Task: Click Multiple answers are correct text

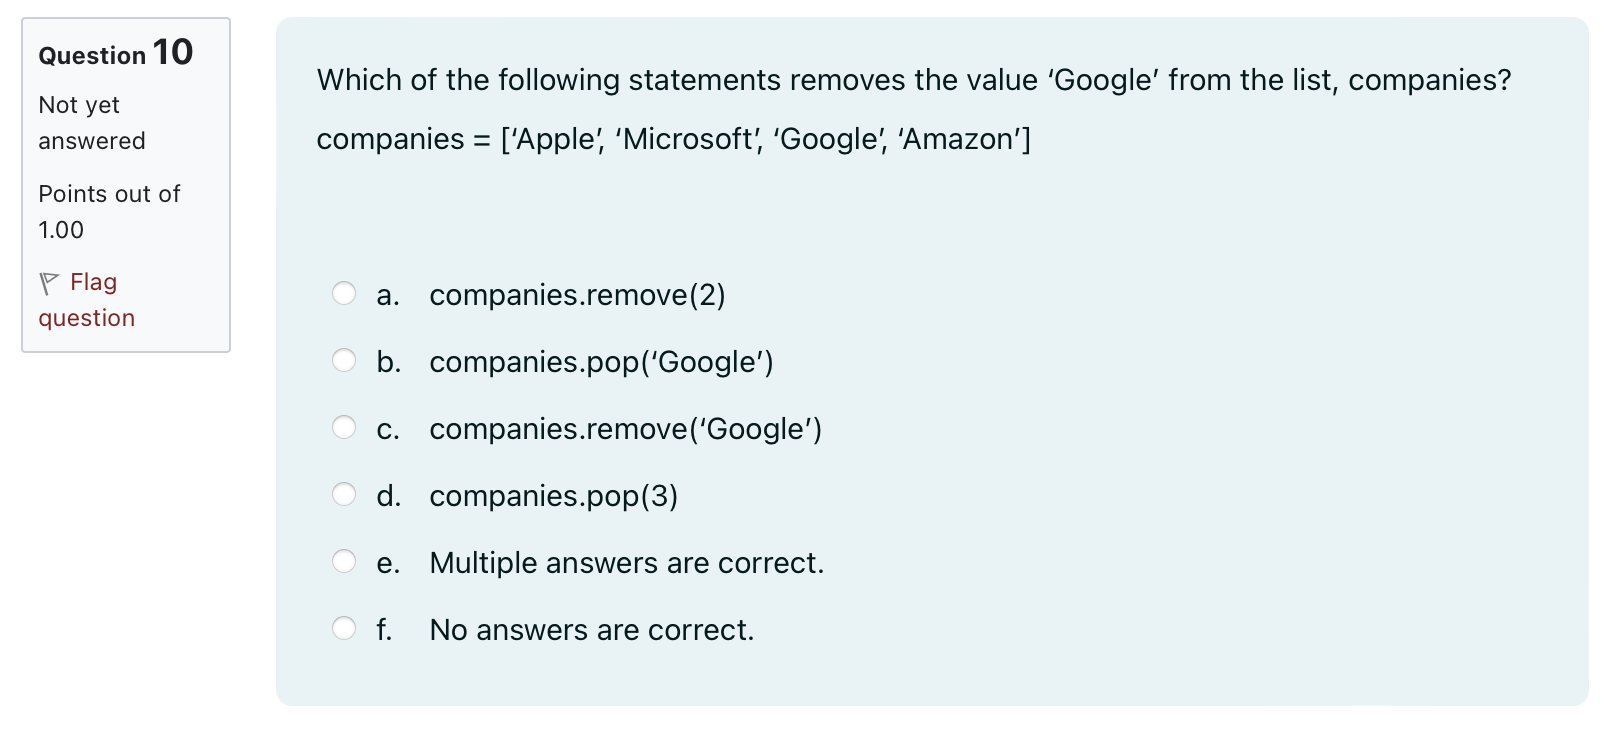Action: pyautogui.click(x=626, y=563)
